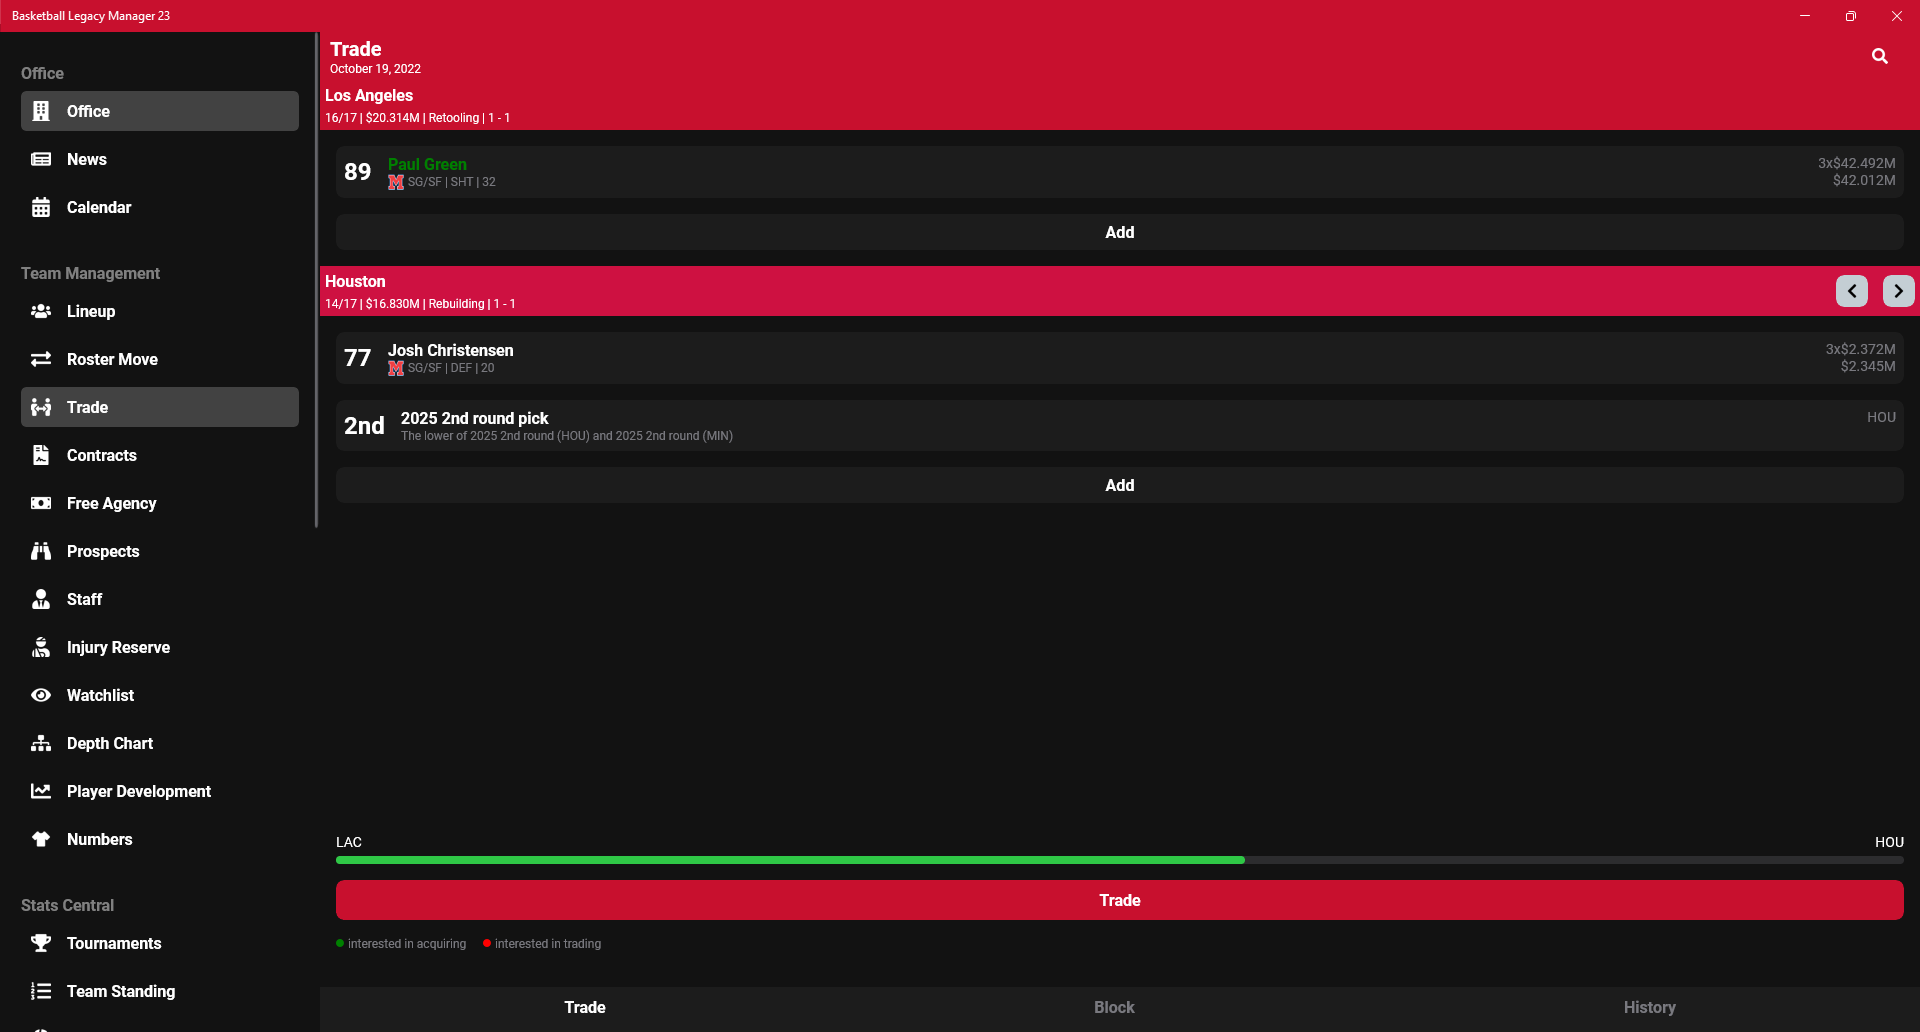Click the Watchlist eye icon
The height and width of the screenshot is (1032, 1920).
point(41,695)
